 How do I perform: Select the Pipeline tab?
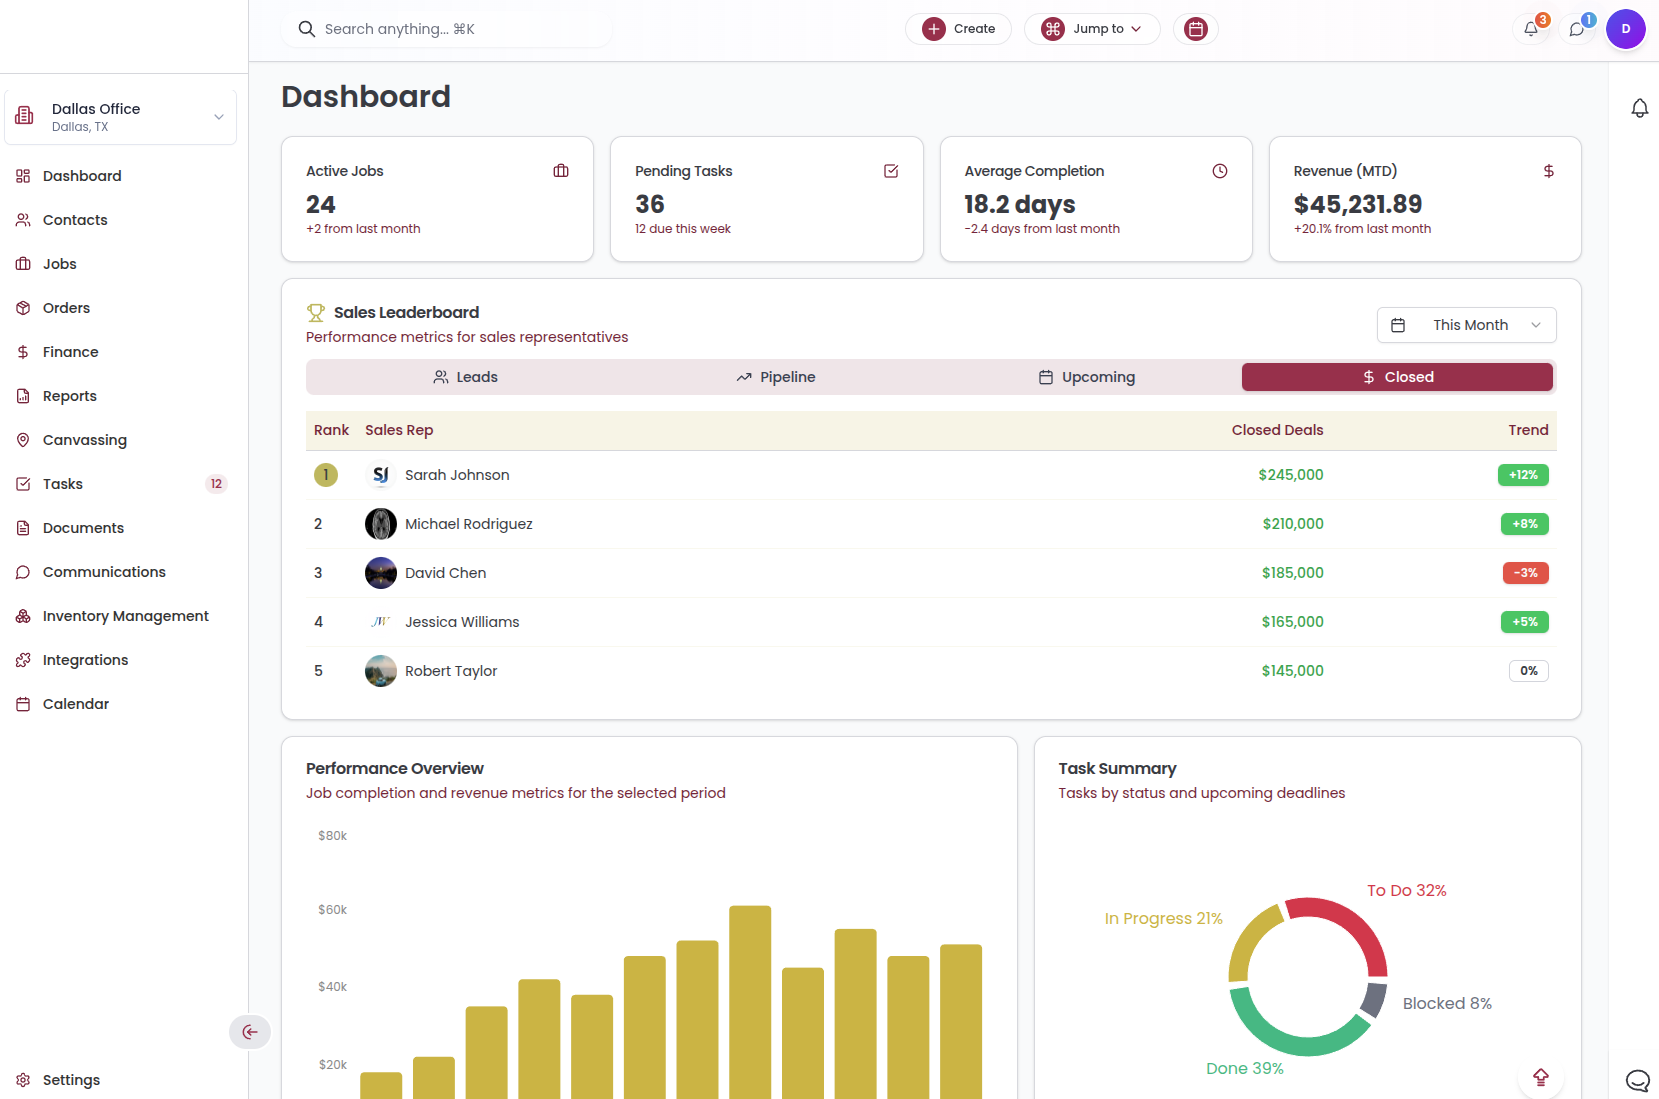[x=776, y=377]
